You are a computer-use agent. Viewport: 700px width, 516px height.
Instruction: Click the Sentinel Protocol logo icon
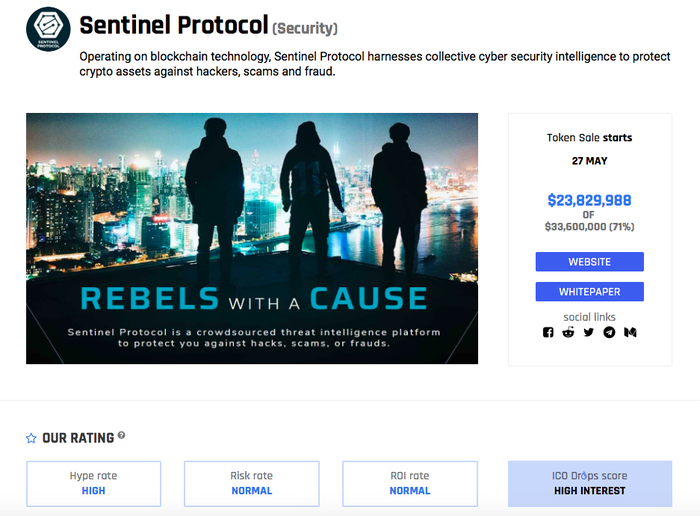pos(47,29)
